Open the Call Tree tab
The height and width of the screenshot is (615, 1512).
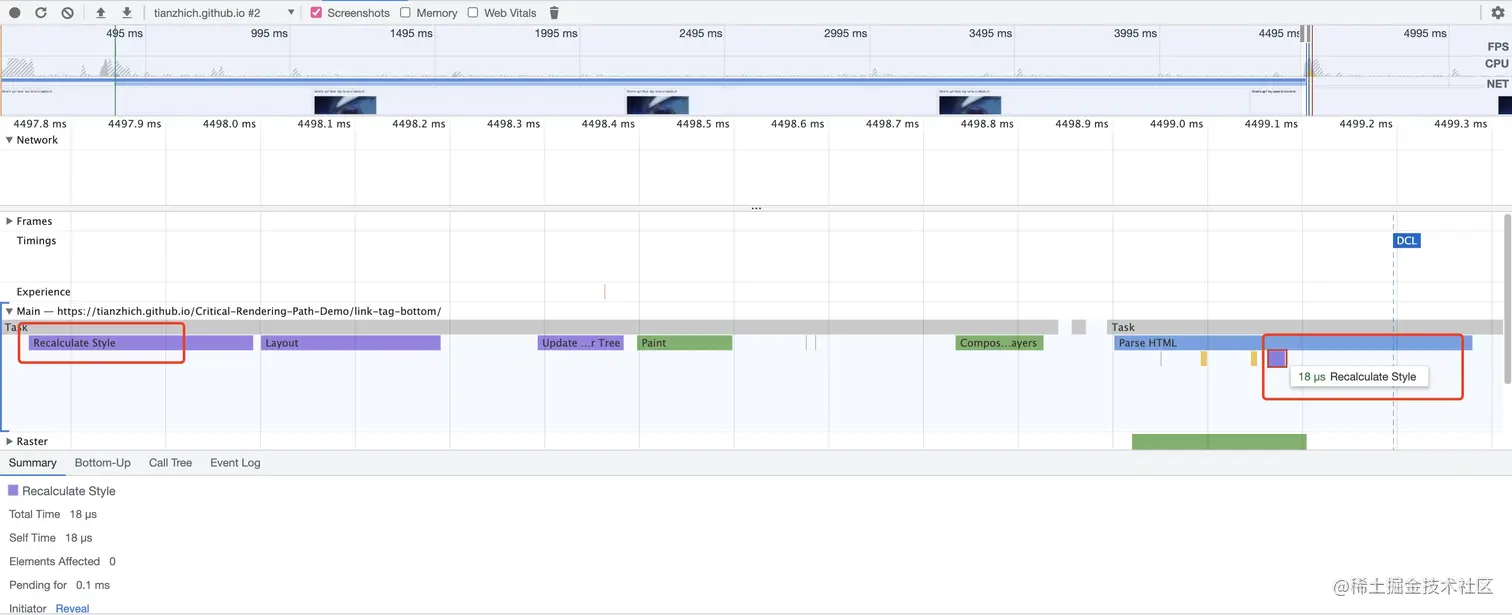pyautogui.click(x=170, y=463)
